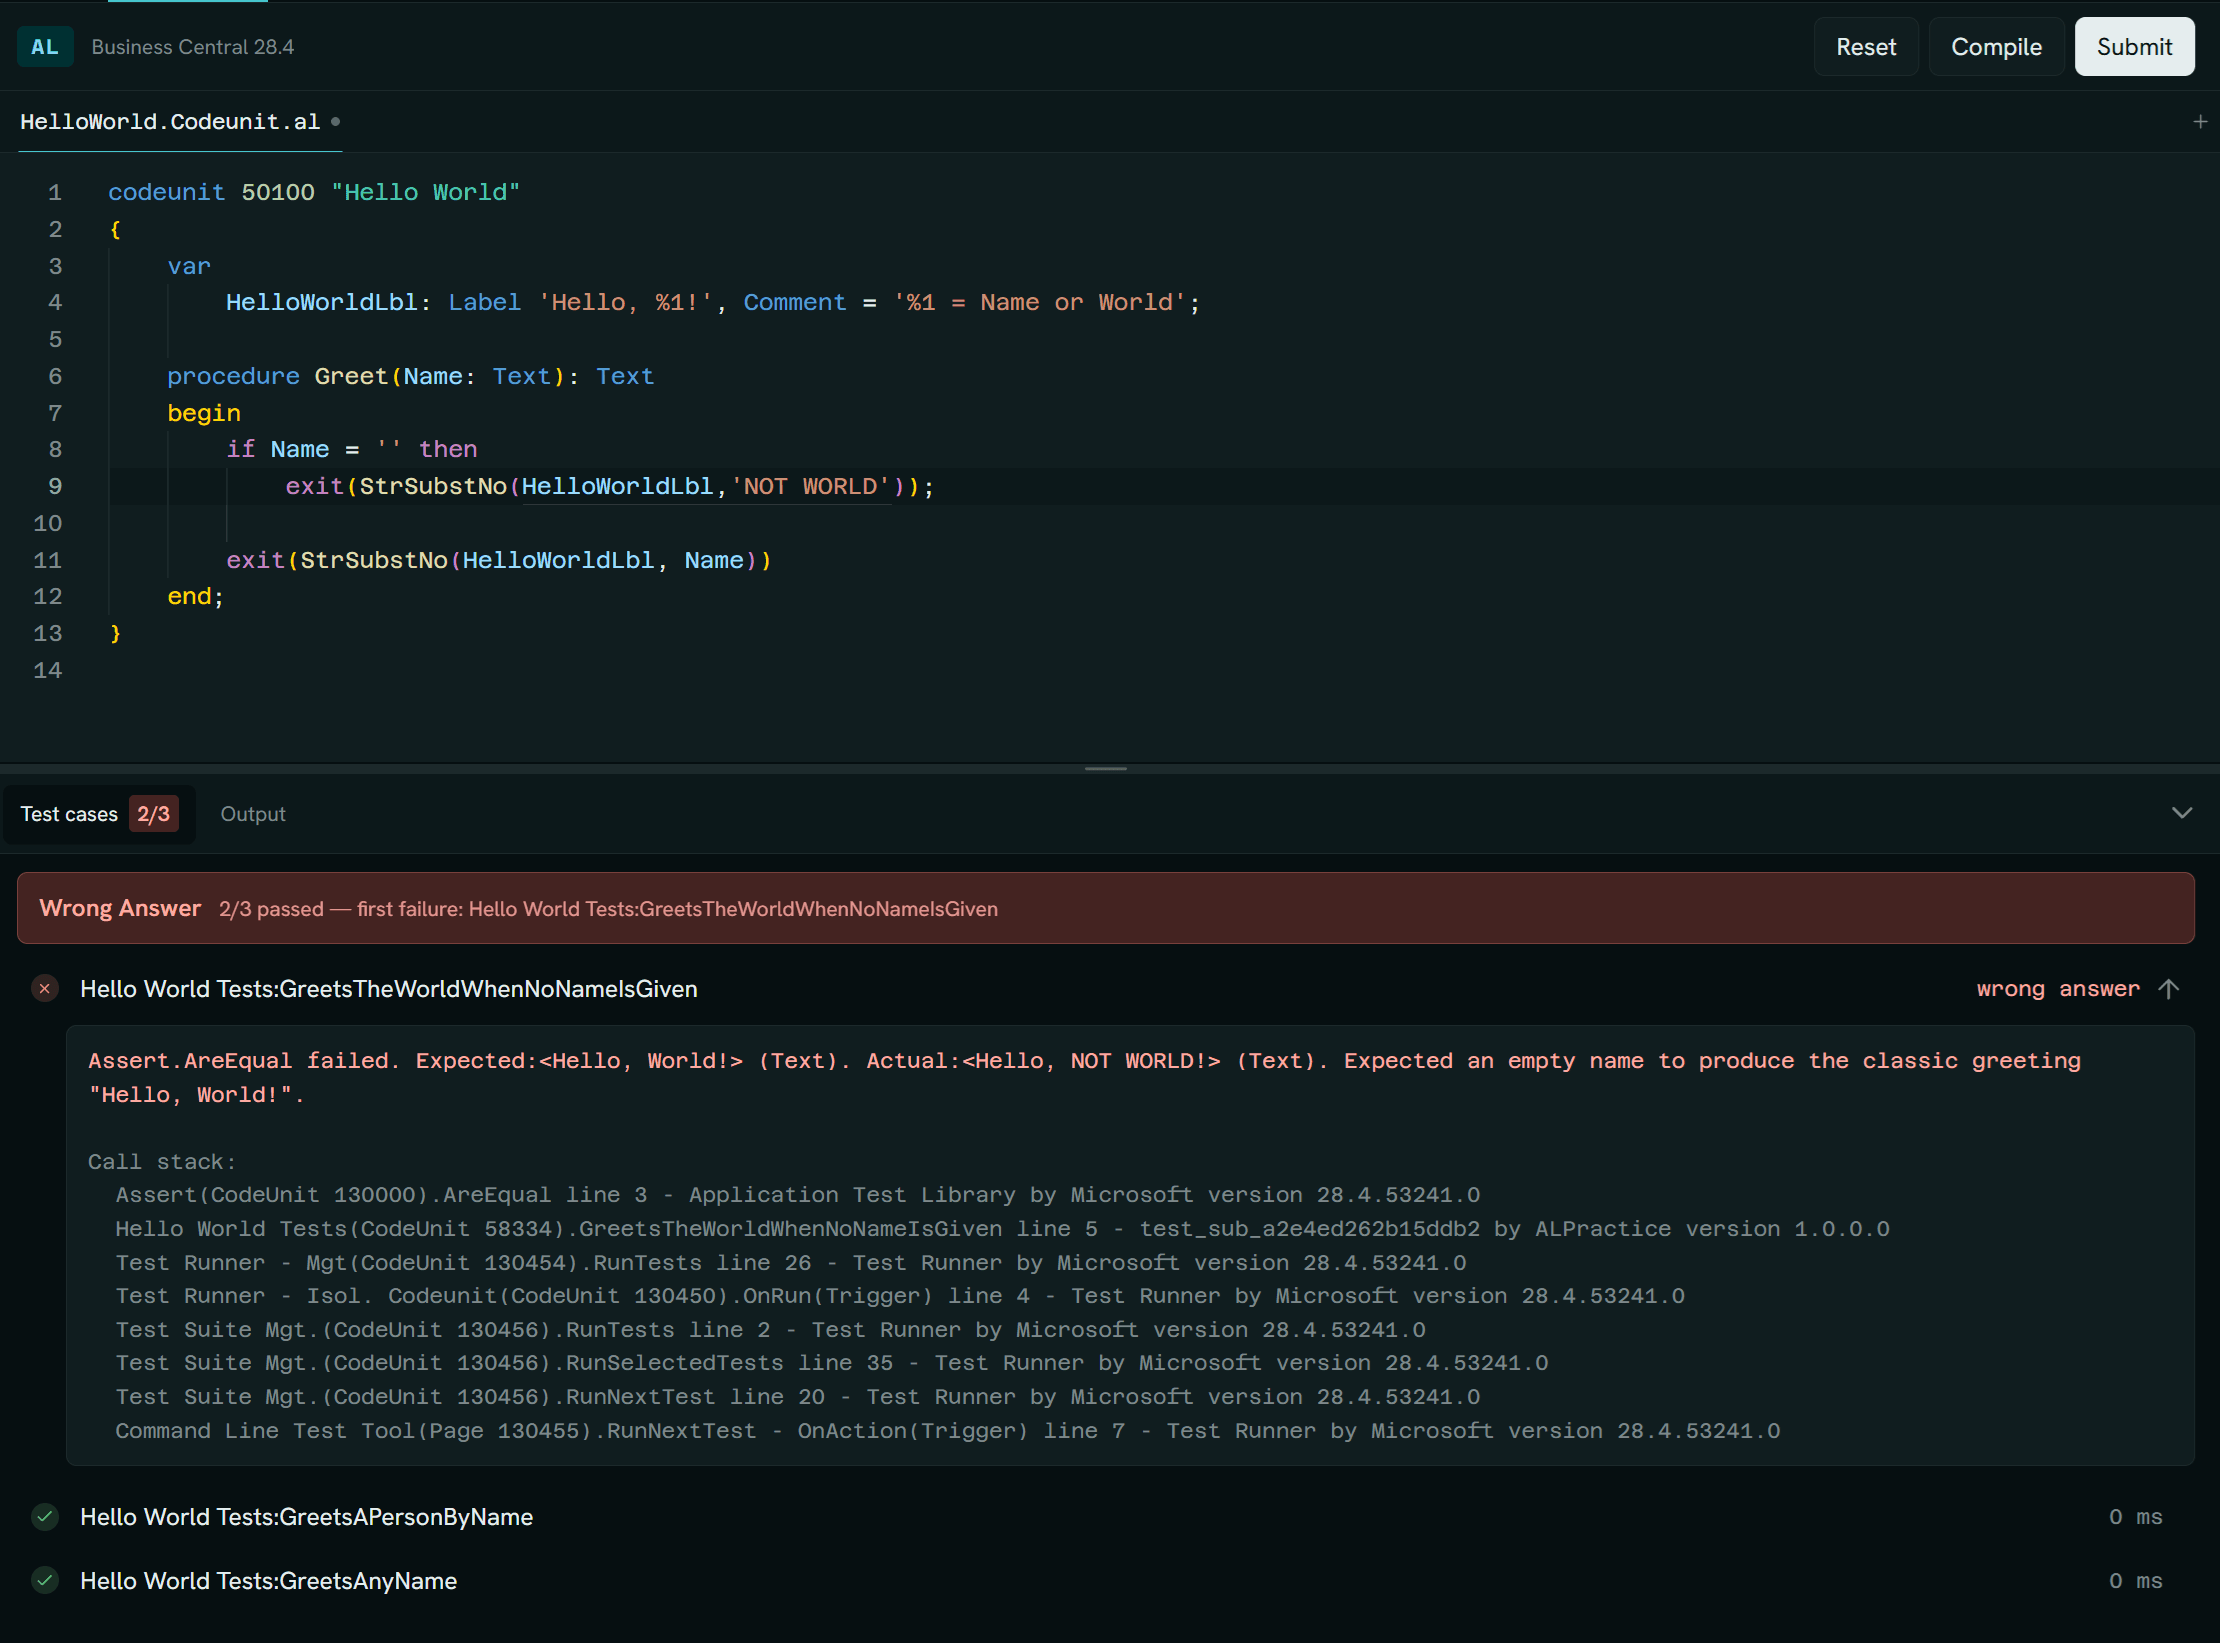Click the Command Line Test Tool stack line
Viewport: 2220px width, 1643px height.
(x=947, y=1431)
